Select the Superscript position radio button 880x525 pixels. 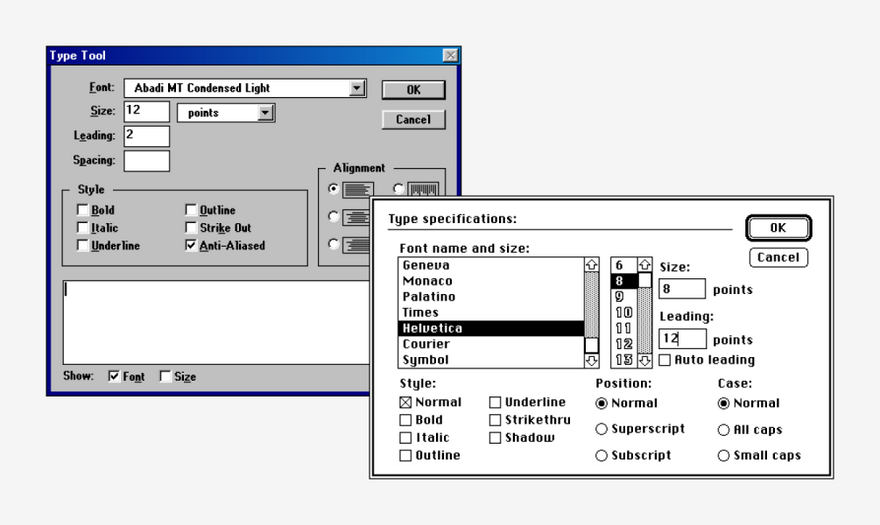601,429
